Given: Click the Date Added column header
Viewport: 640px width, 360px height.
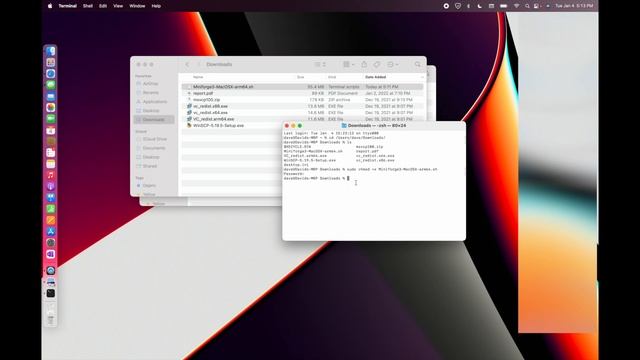Looking at the screenshot, I should 376,77.
